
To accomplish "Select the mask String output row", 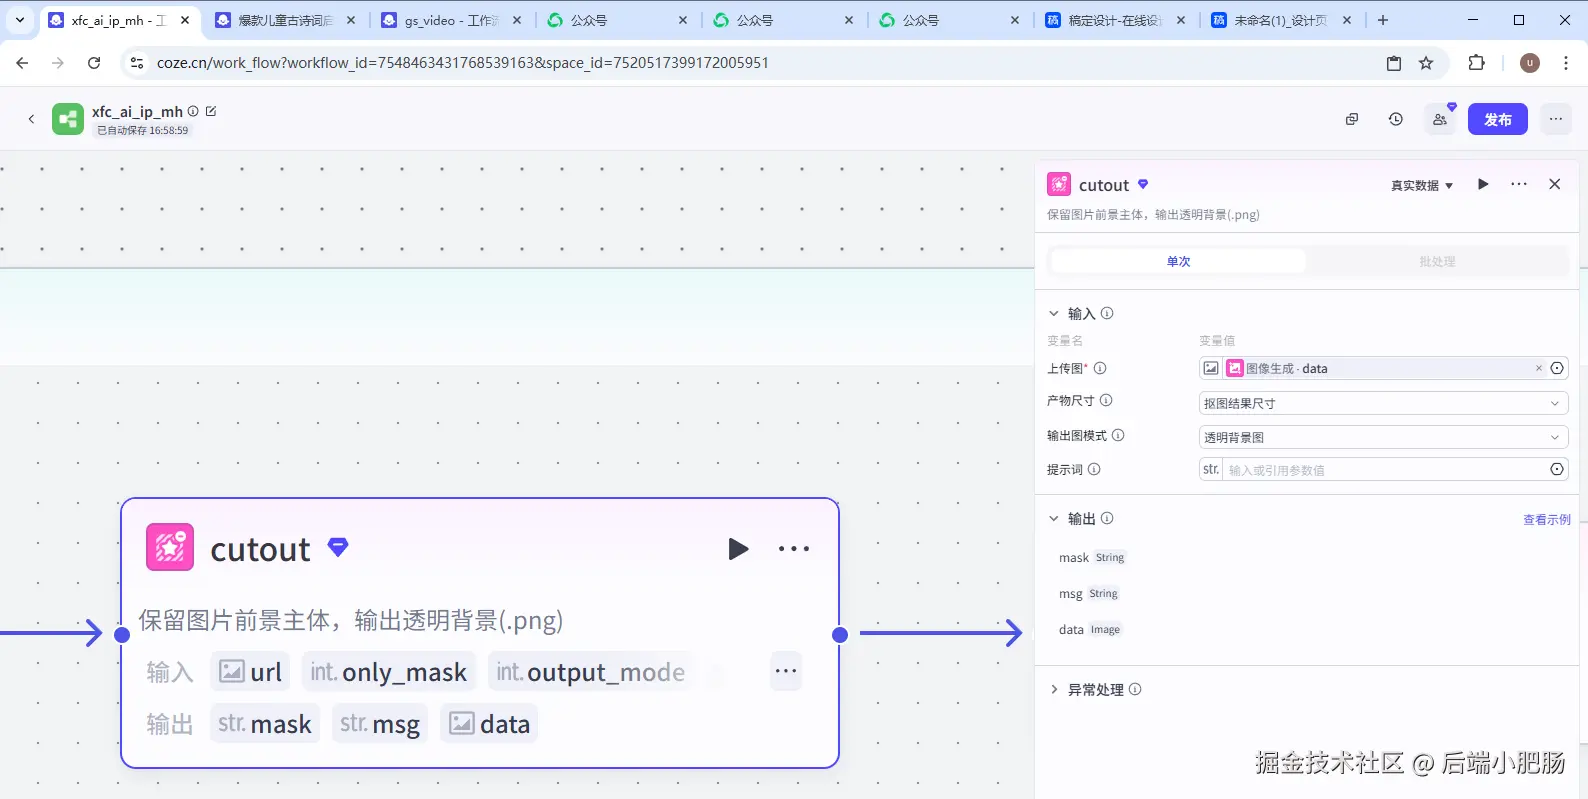I will (x=1092, y=557).
